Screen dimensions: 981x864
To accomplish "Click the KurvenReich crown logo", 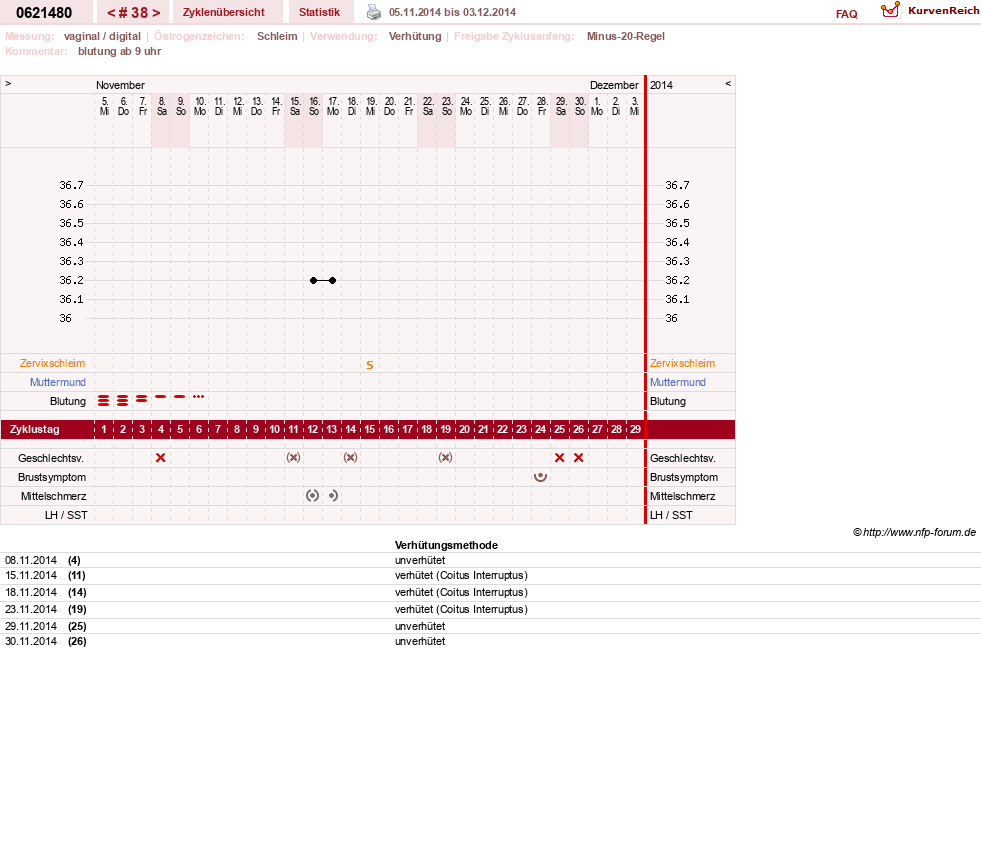I will coord(890,10).
